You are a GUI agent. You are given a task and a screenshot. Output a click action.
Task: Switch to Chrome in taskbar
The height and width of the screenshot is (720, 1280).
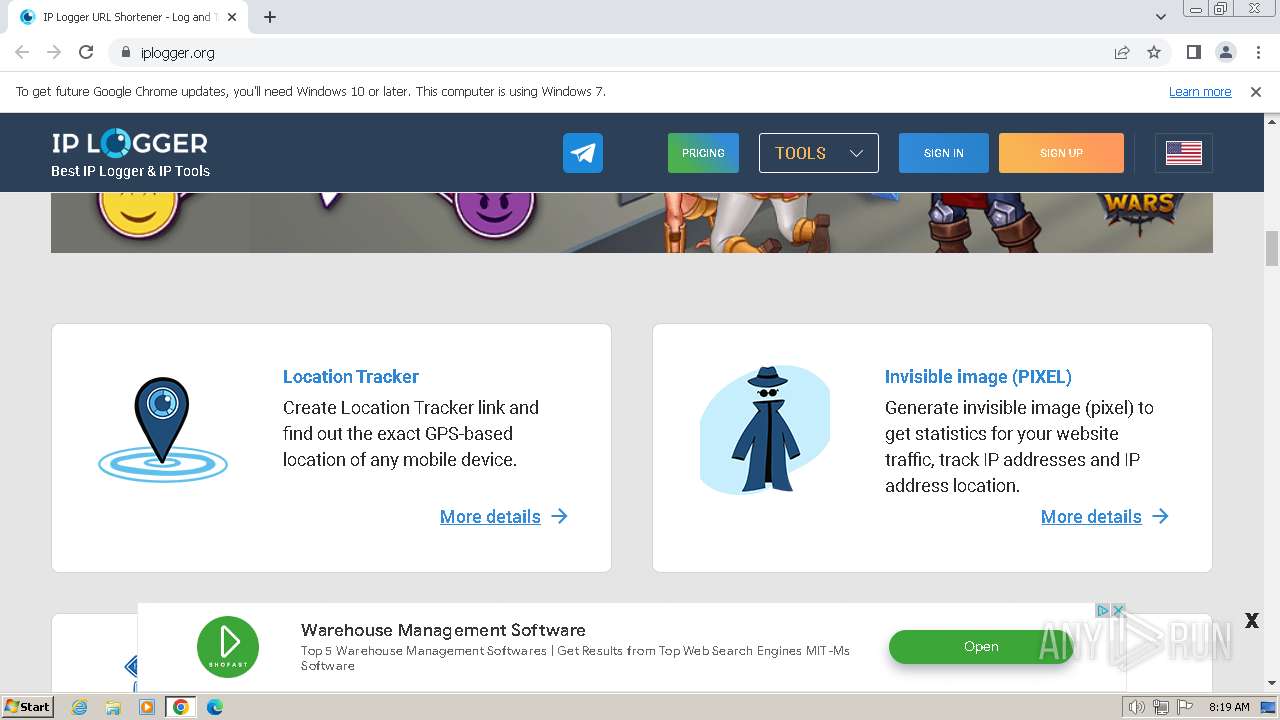pos(181,707)
